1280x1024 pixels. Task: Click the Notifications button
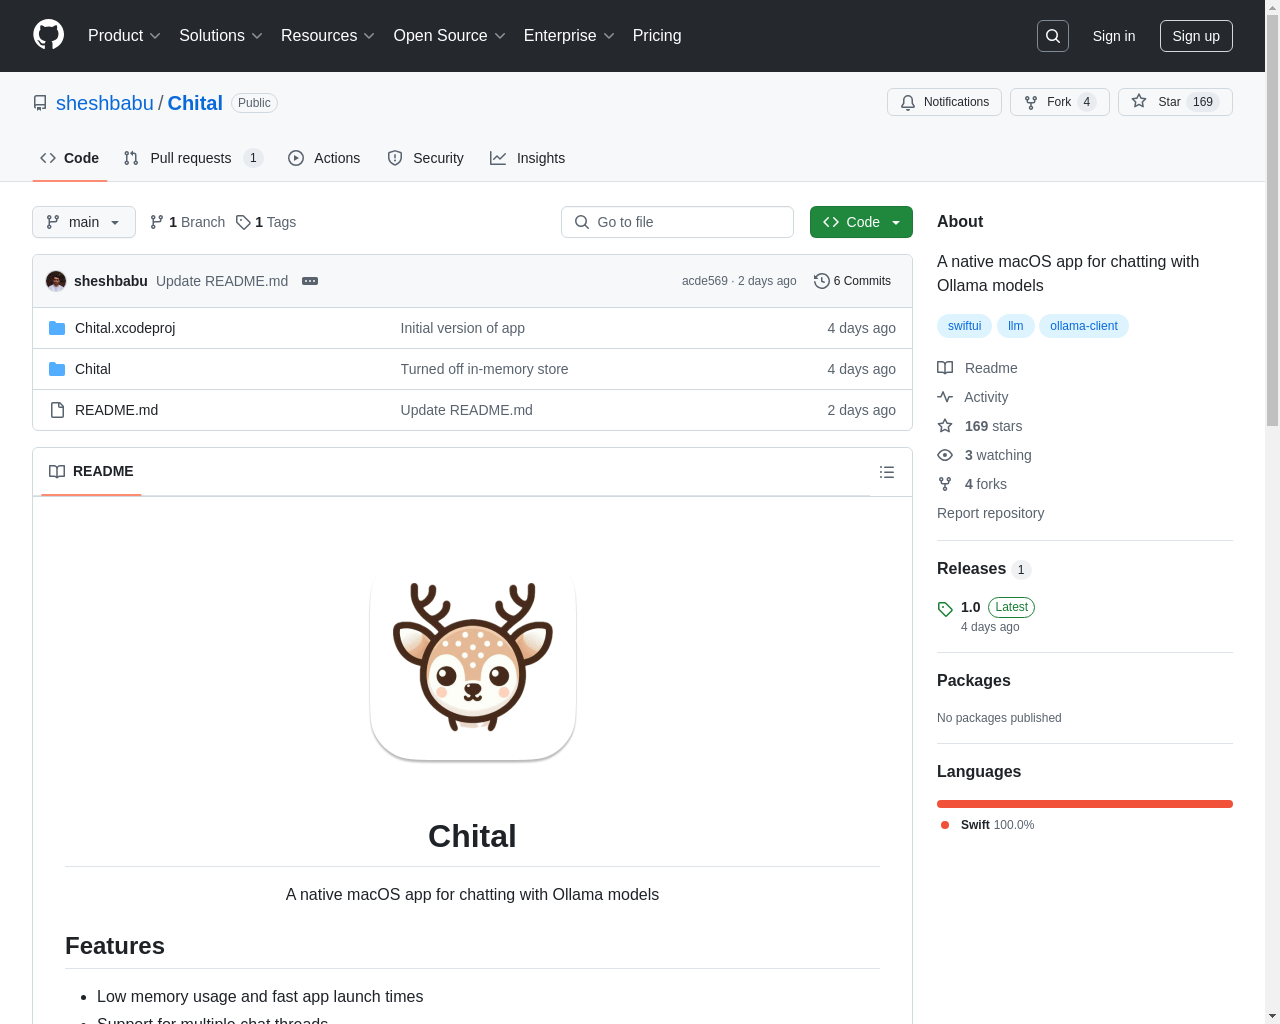(944, 102)
